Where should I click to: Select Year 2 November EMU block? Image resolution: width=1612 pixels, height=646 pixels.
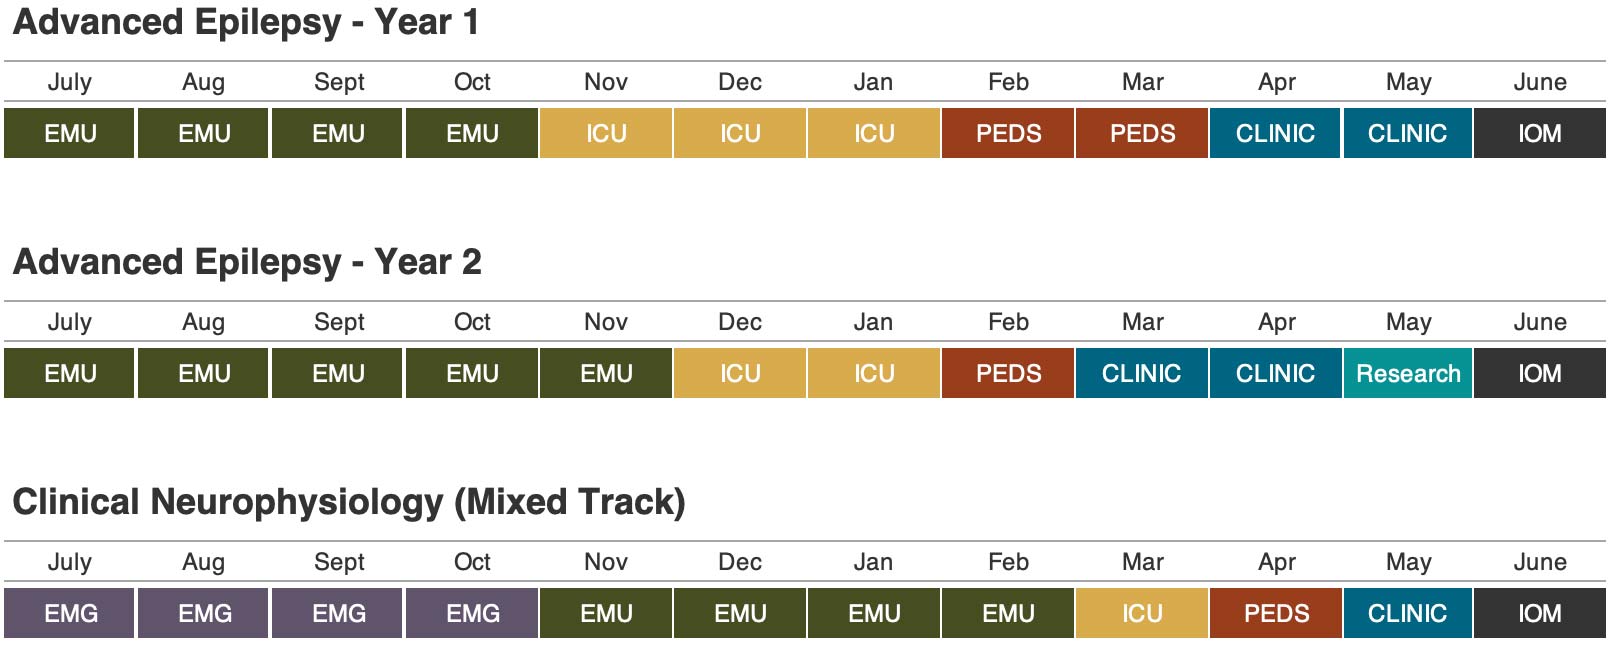[x=606, y=373]
